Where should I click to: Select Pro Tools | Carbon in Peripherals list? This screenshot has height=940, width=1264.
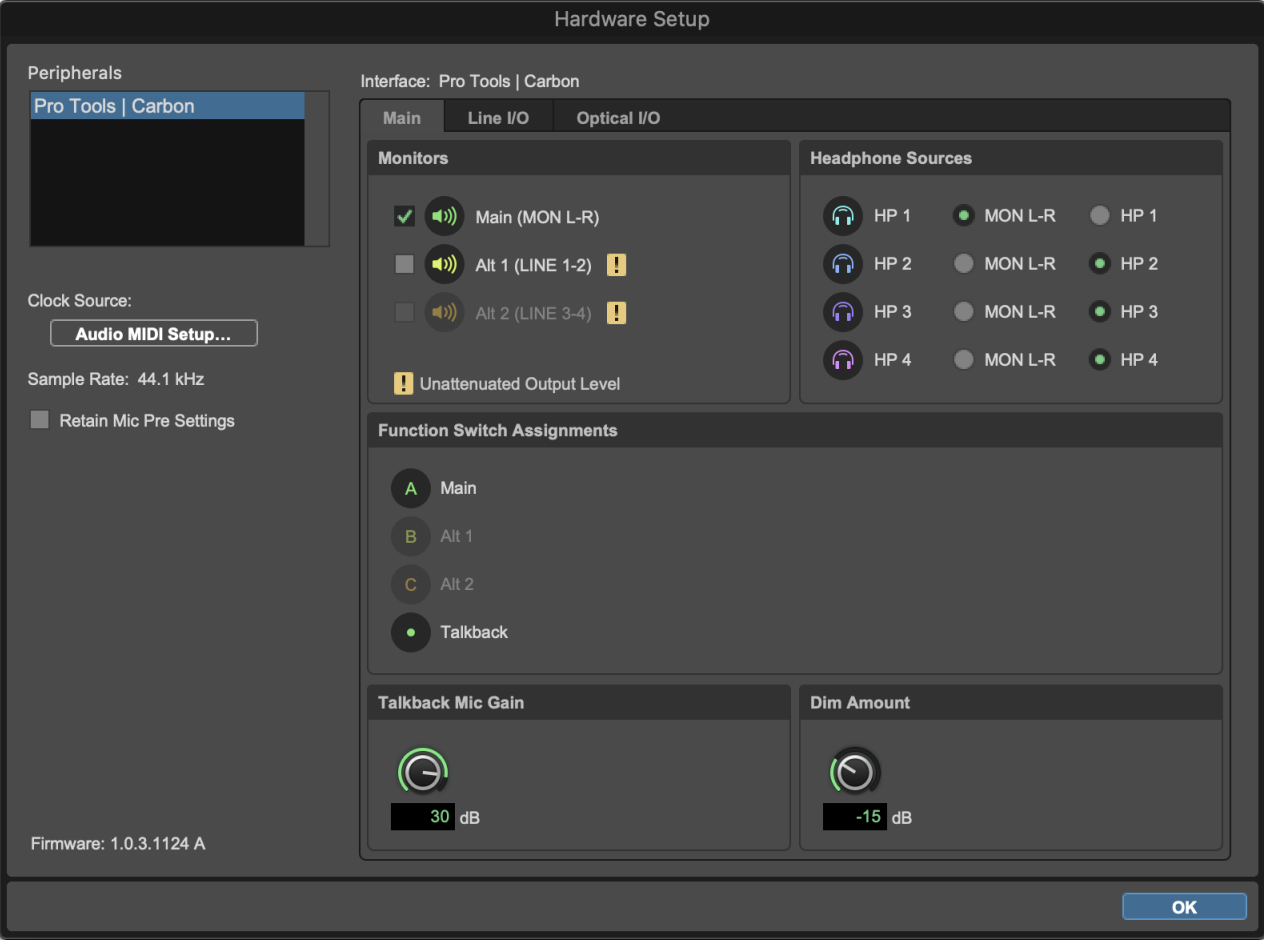click(167, 106)
